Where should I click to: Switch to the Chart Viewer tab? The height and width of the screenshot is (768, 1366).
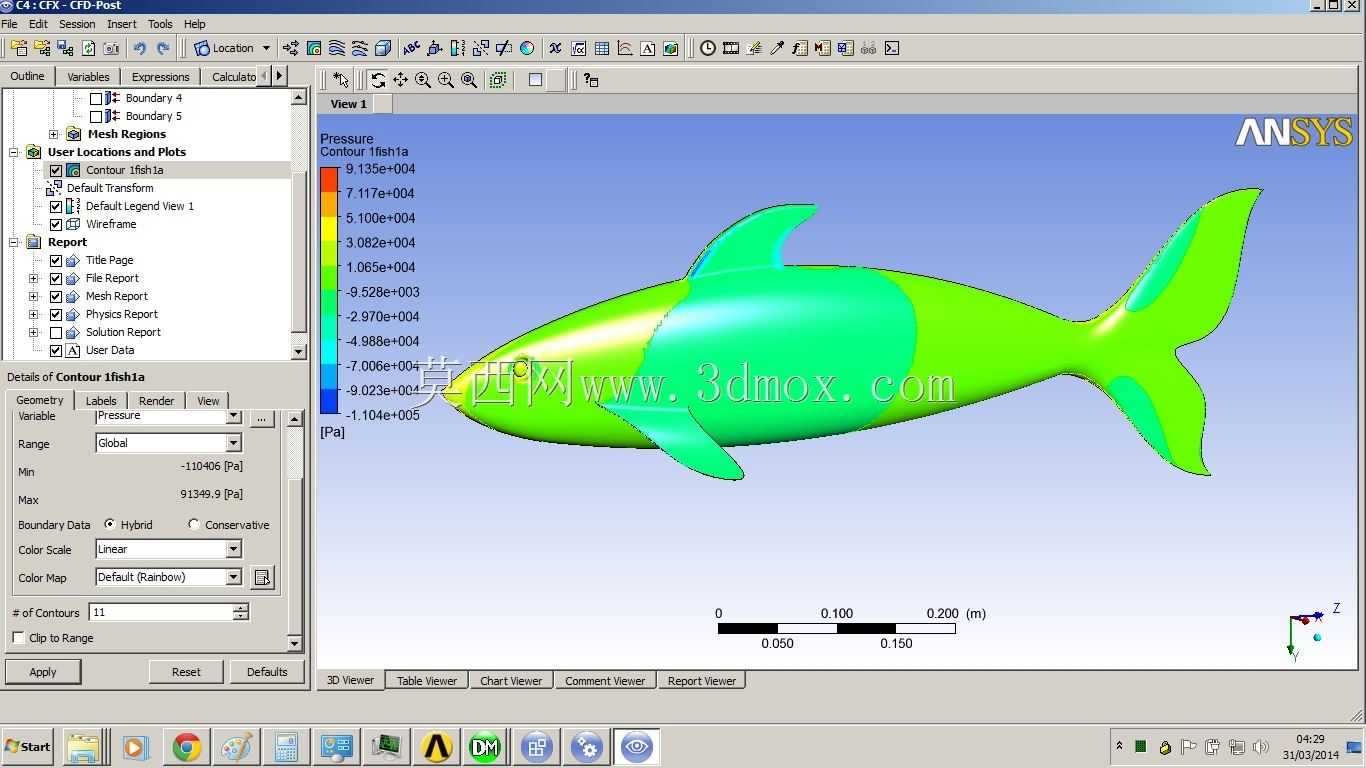(511, 681)
